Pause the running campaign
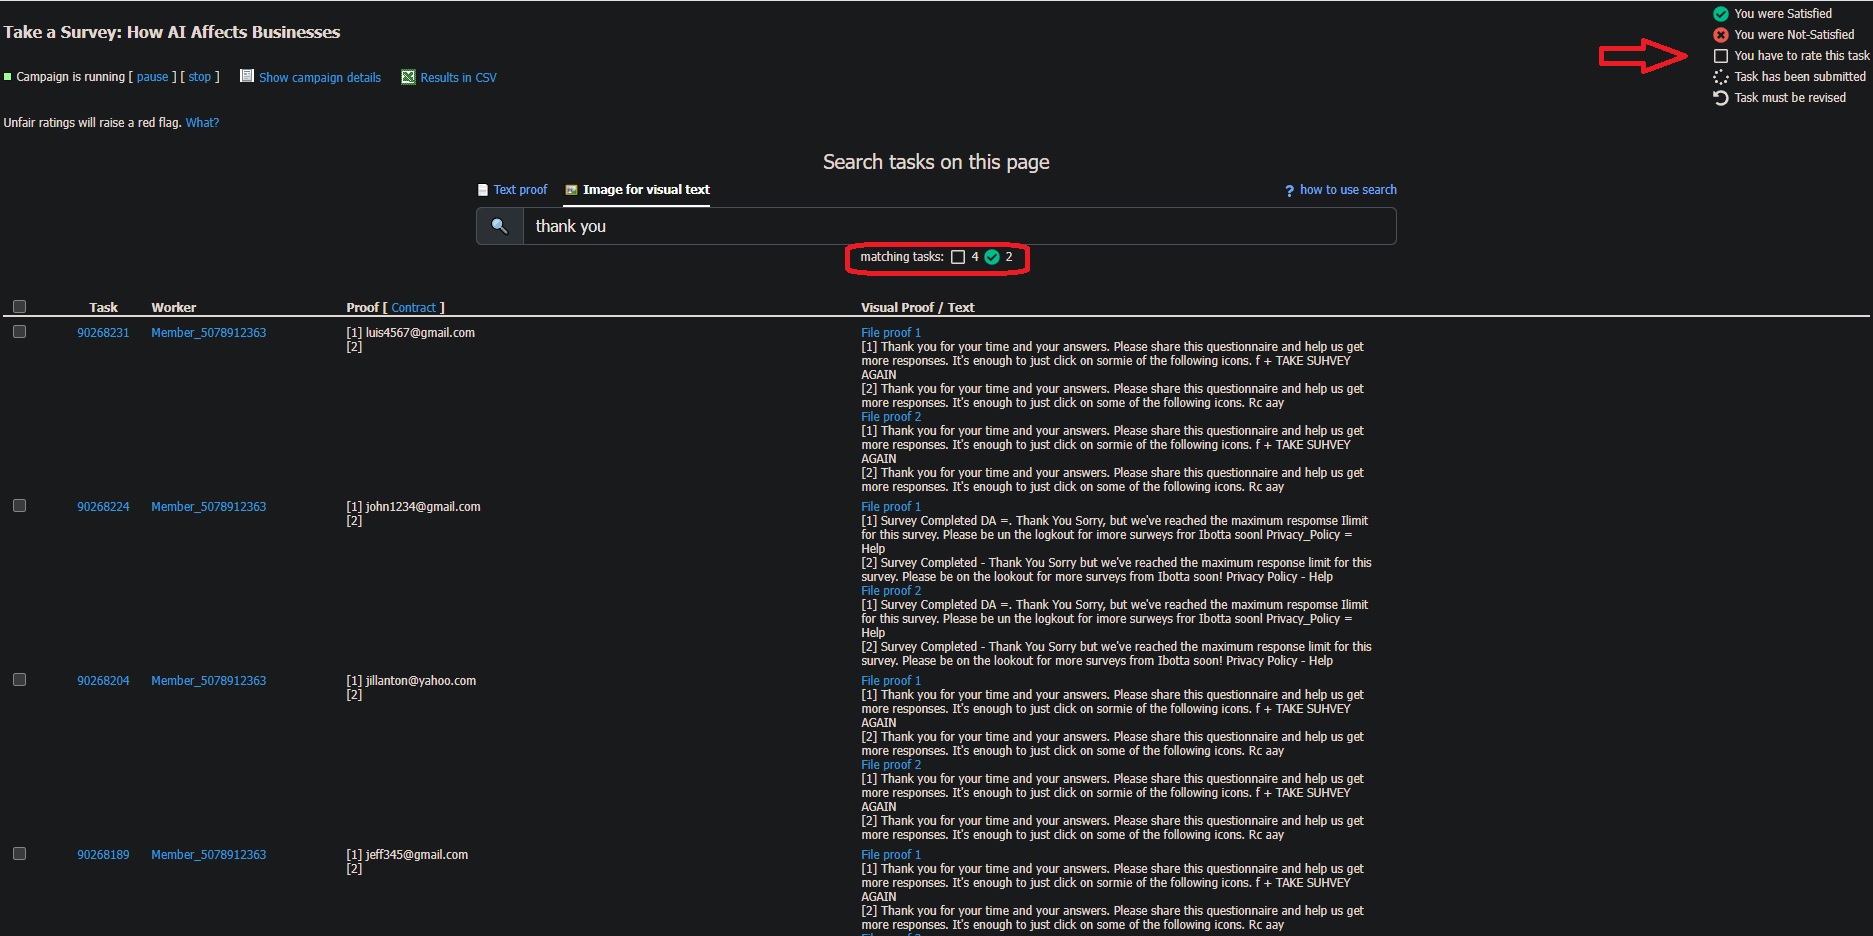The width and height of the screenshot is (1873, 936). click(152, 77)
